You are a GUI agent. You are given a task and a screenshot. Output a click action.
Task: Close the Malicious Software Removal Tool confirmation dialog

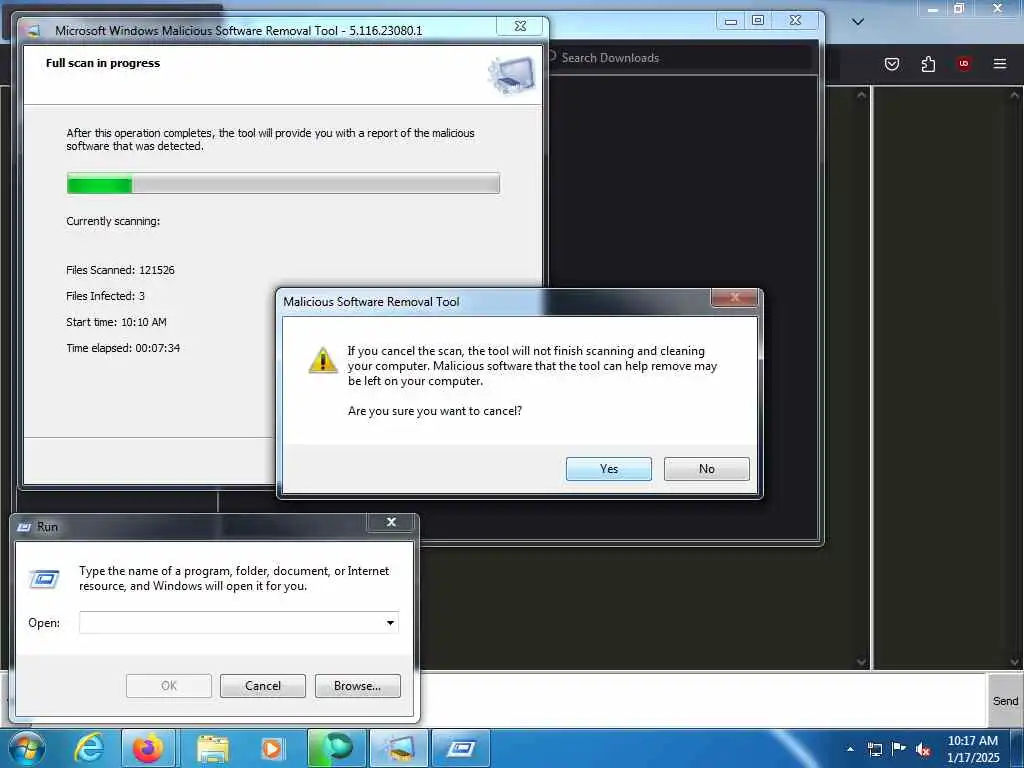[x=735, y=297]
